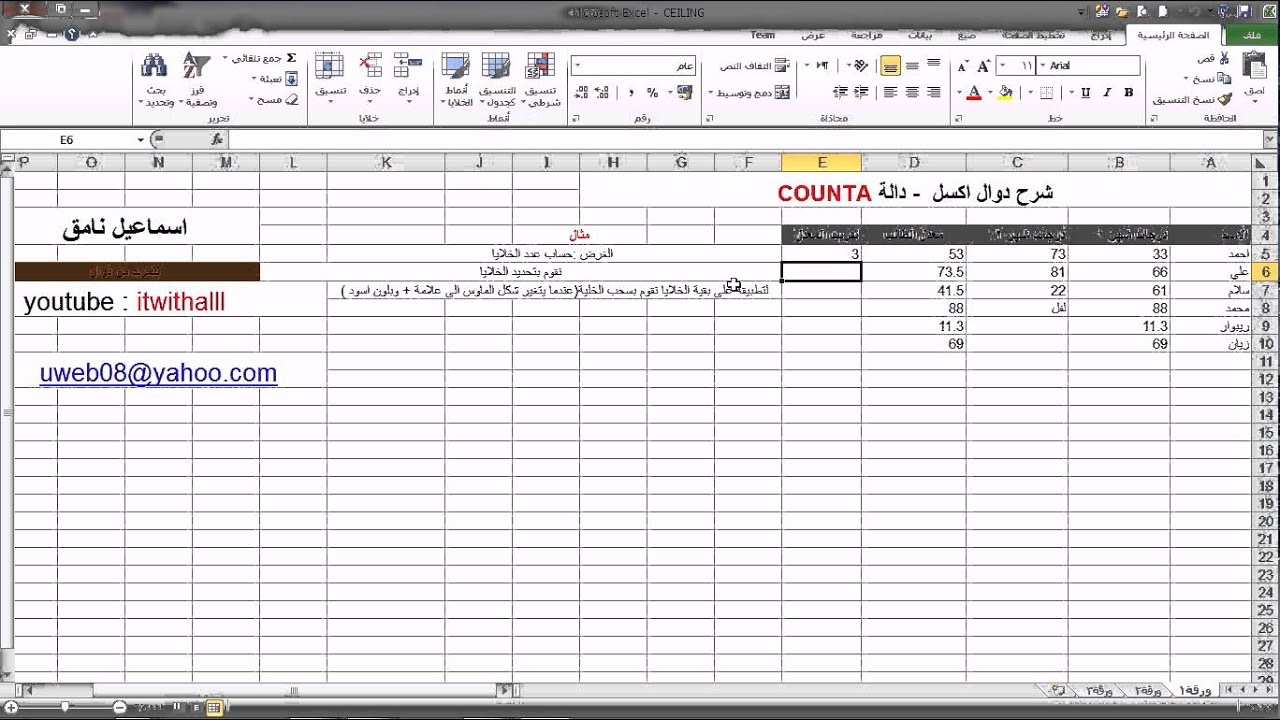Click Wrap Text (التفاف النص)

point(755,66)
